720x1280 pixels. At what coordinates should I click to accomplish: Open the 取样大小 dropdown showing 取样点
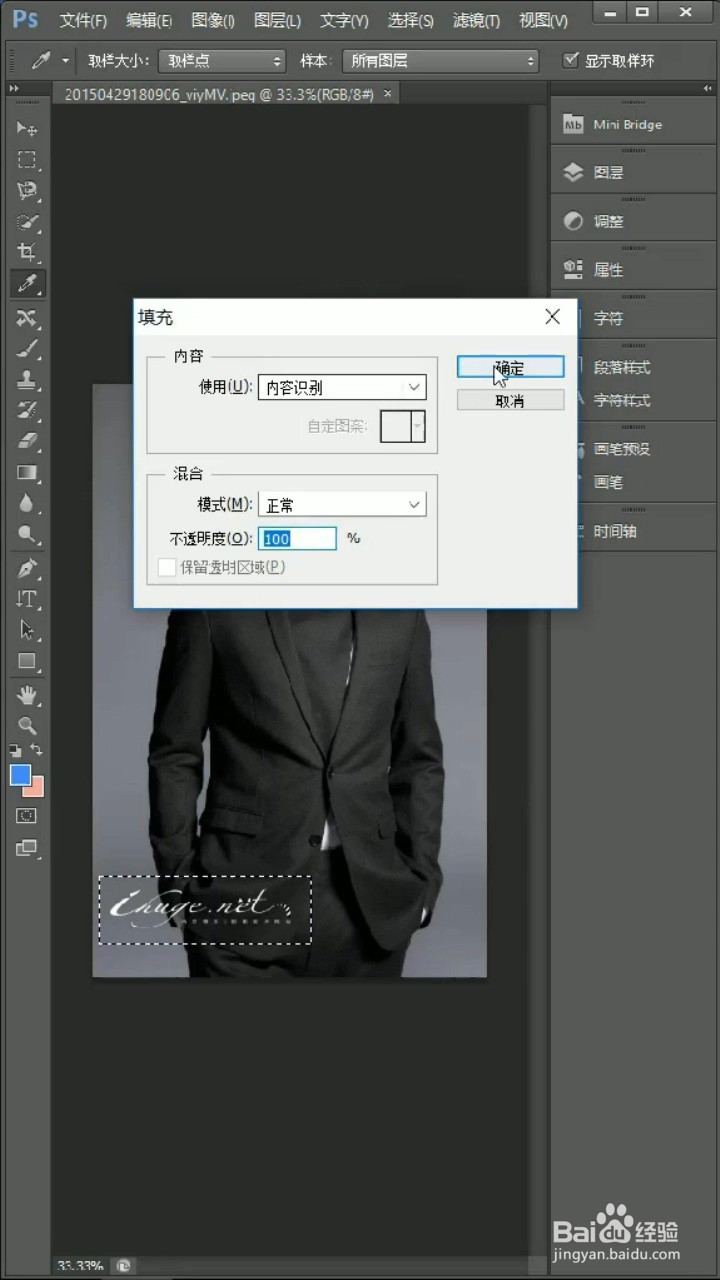(222, 61)
